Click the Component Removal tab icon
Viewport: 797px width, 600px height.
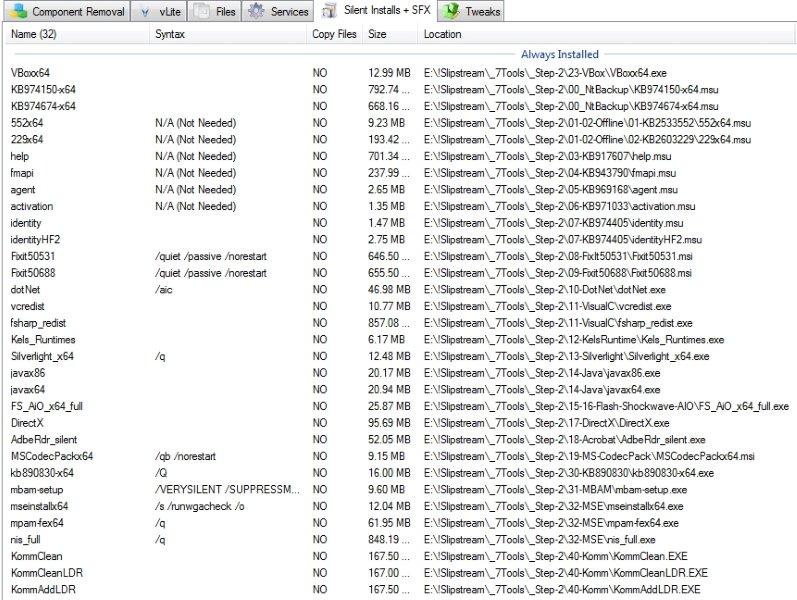(x=19, y=12)
